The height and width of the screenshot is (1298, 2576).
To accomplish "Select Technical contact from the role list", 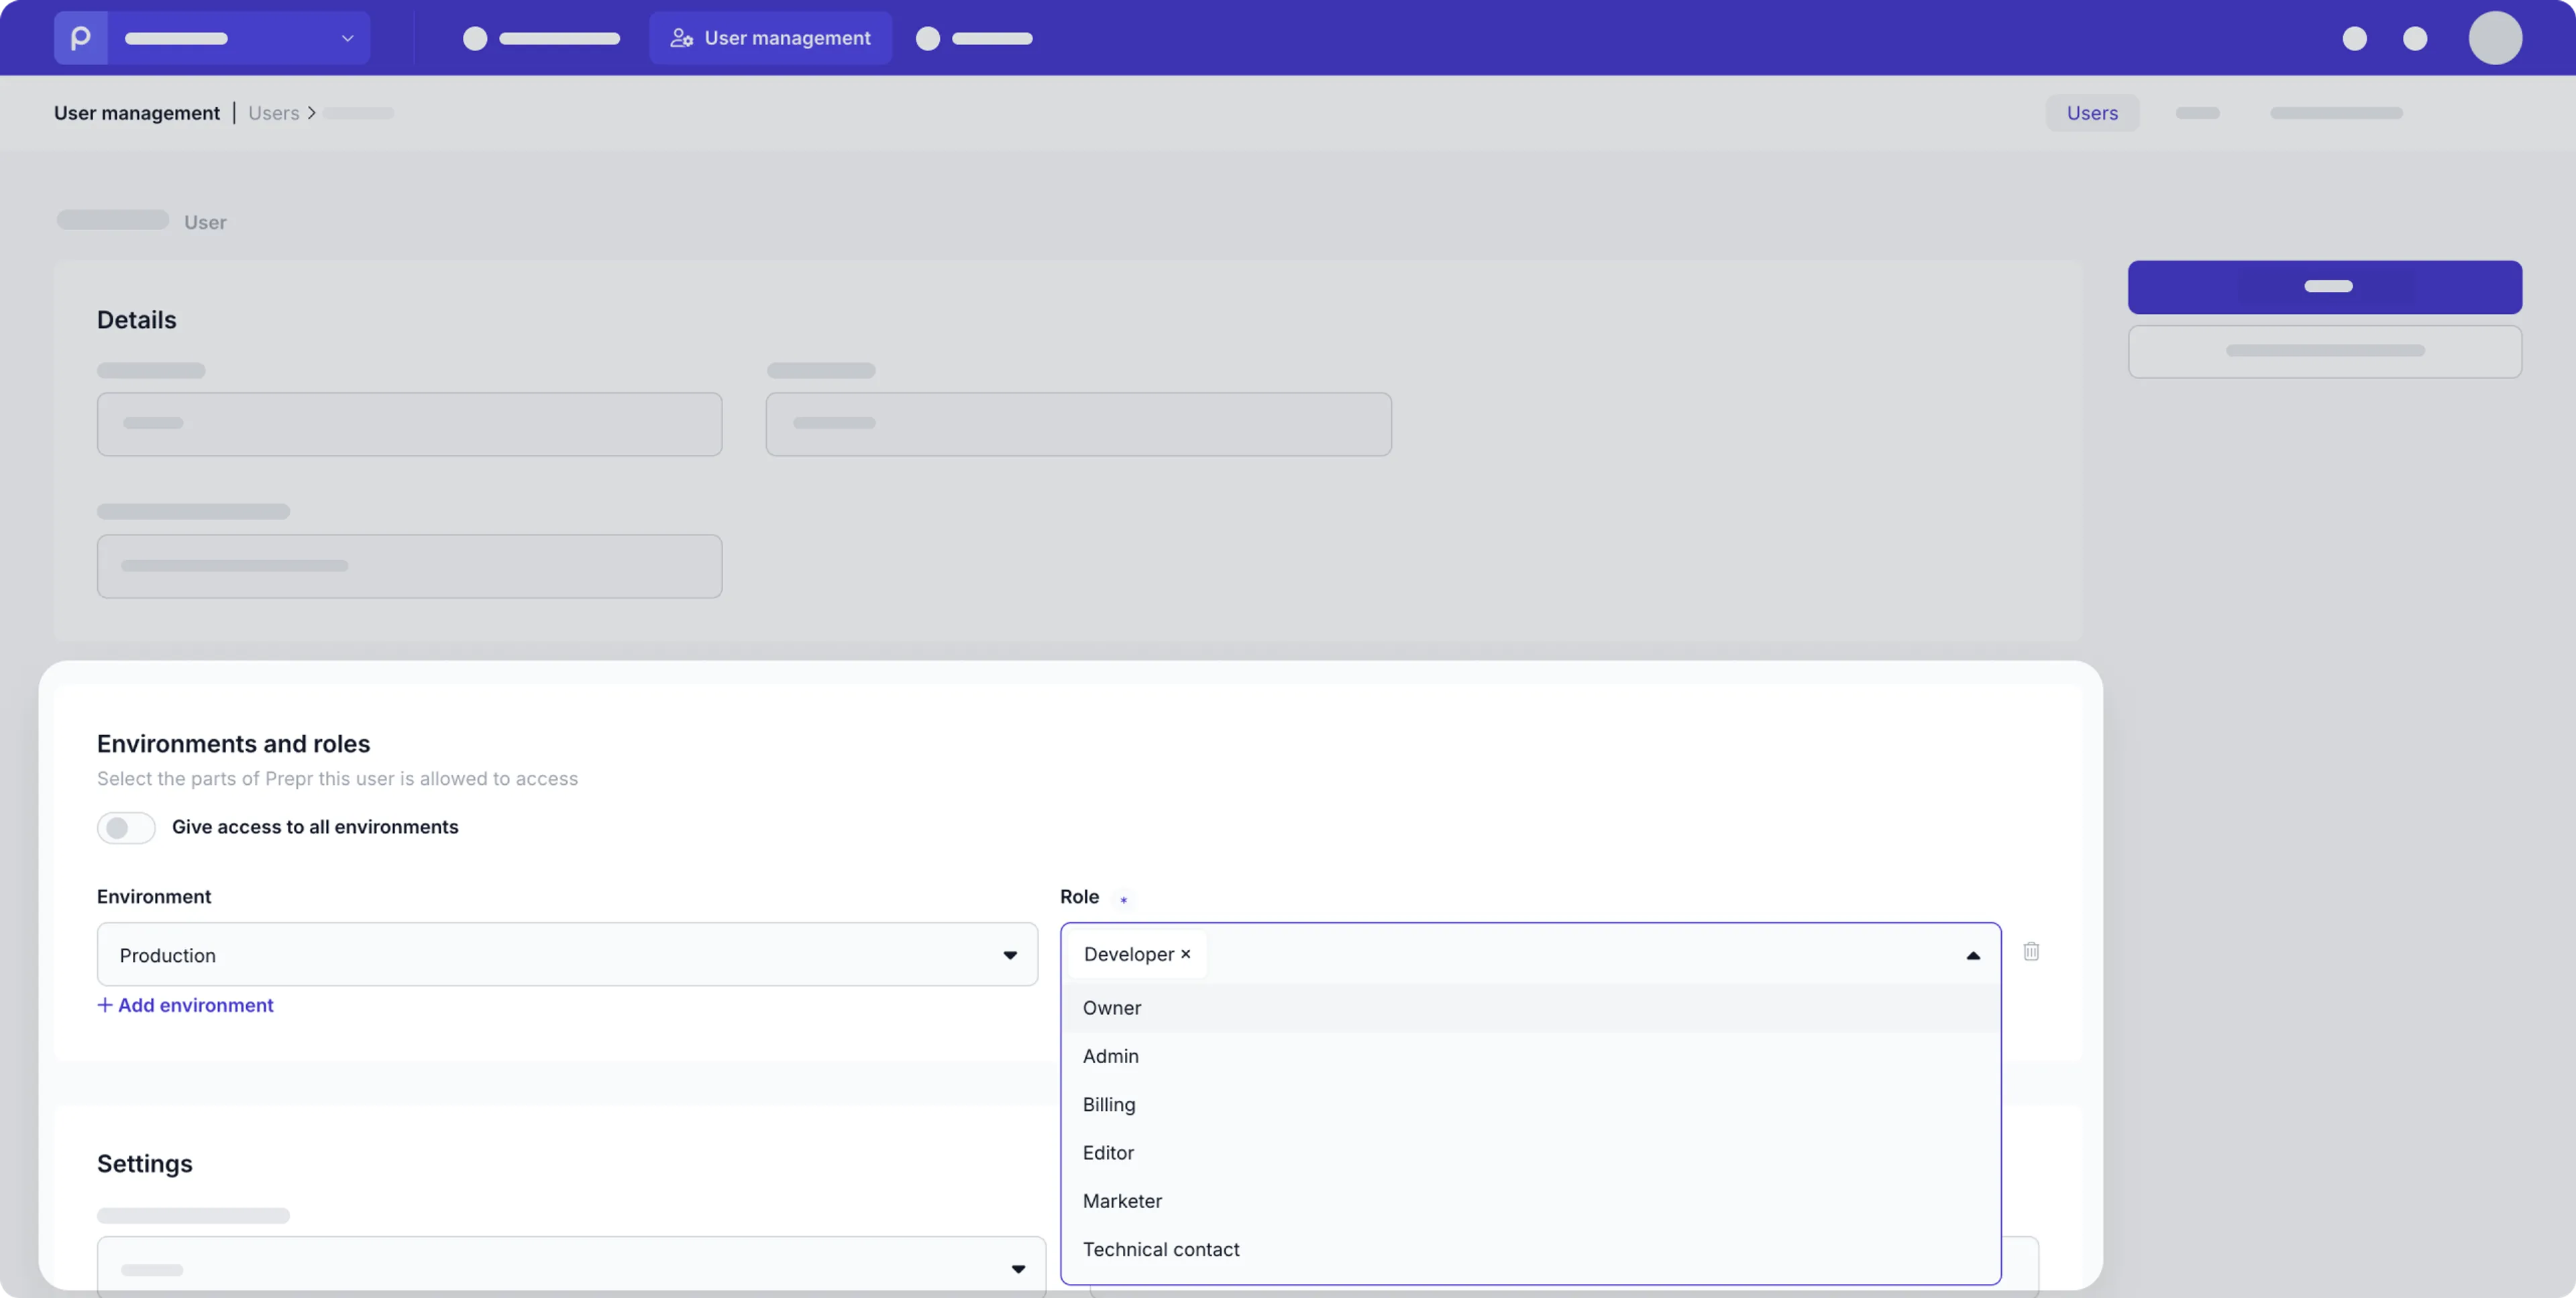I will tap(1160, 1249).
